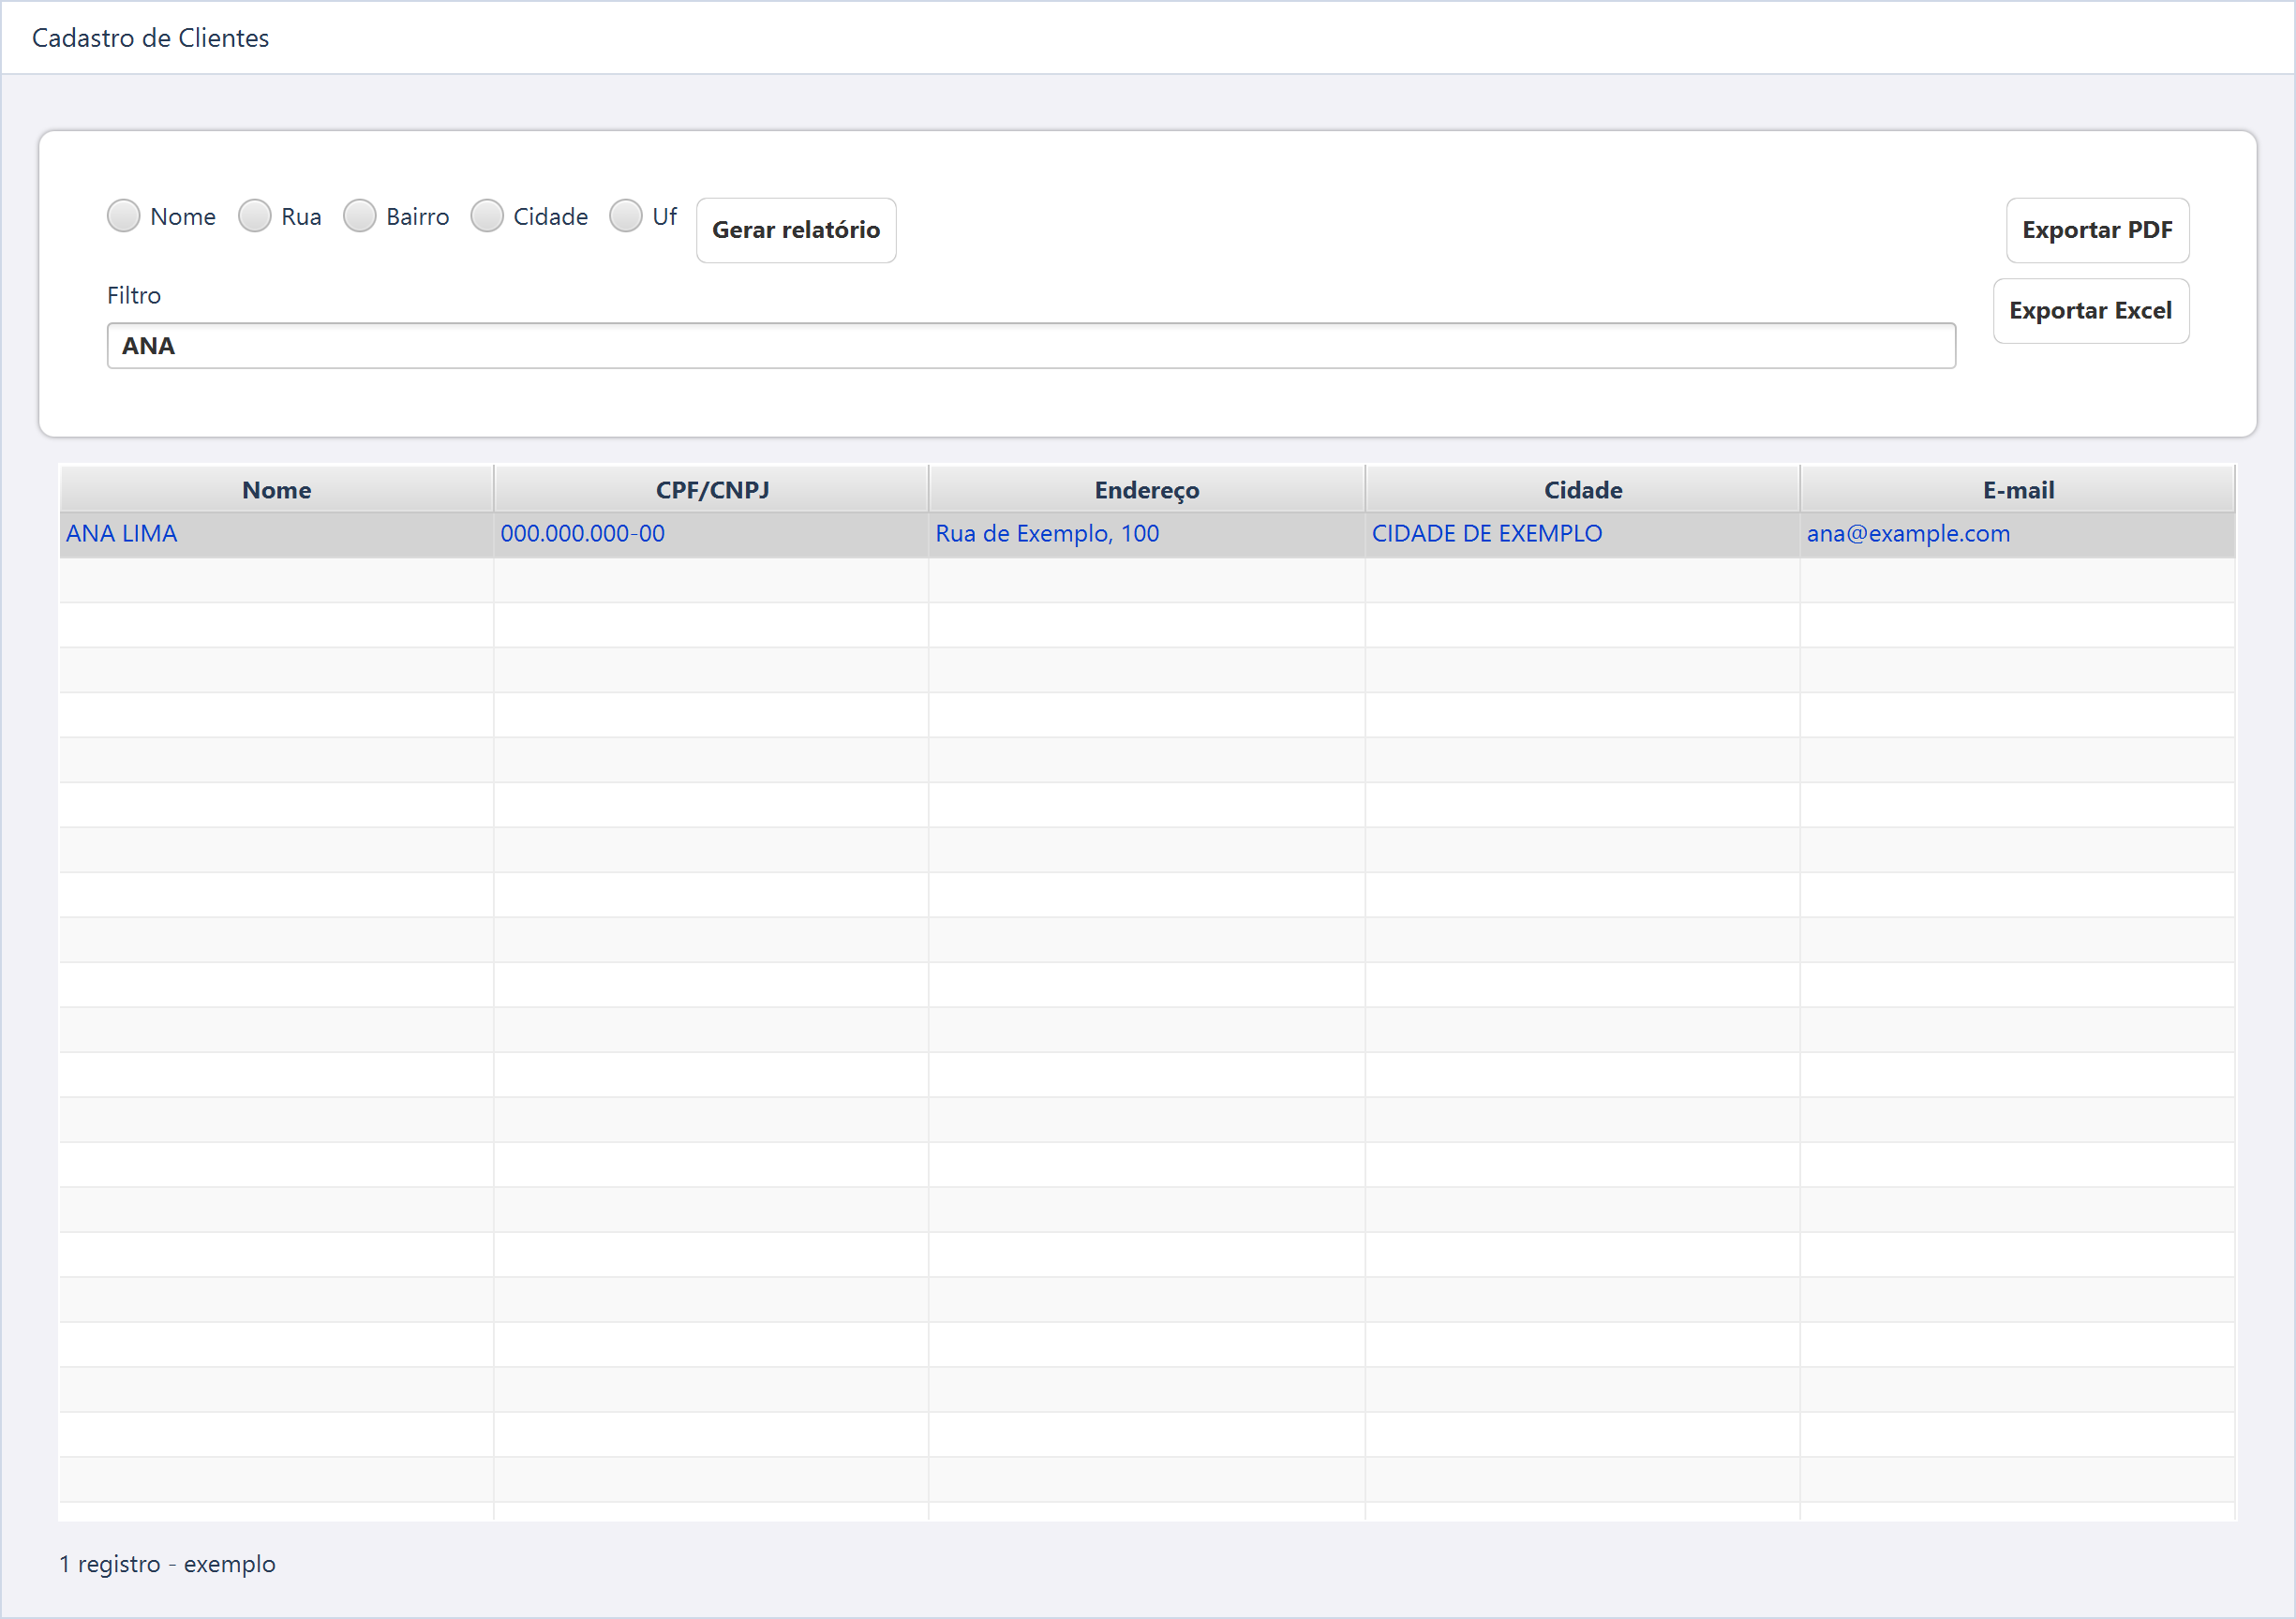Click the 000.000.000-00 CPF cell
Image resolution: width=2296 pixels, height=1619 pixels.
point(712,534)
